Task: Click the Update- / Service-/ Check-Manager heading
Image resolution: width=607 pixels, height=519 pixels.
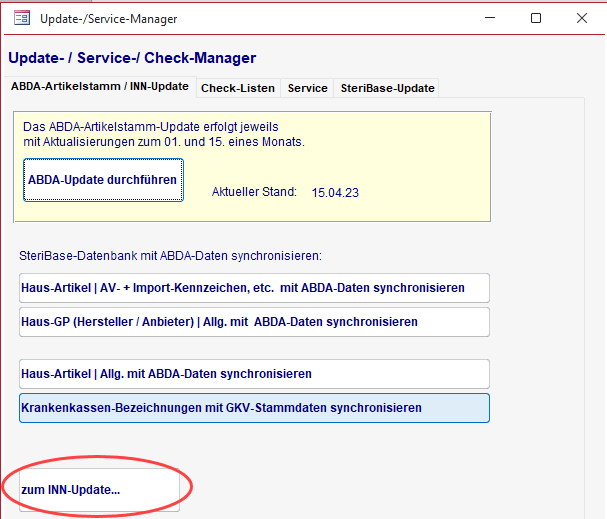Action: (132, 58)
